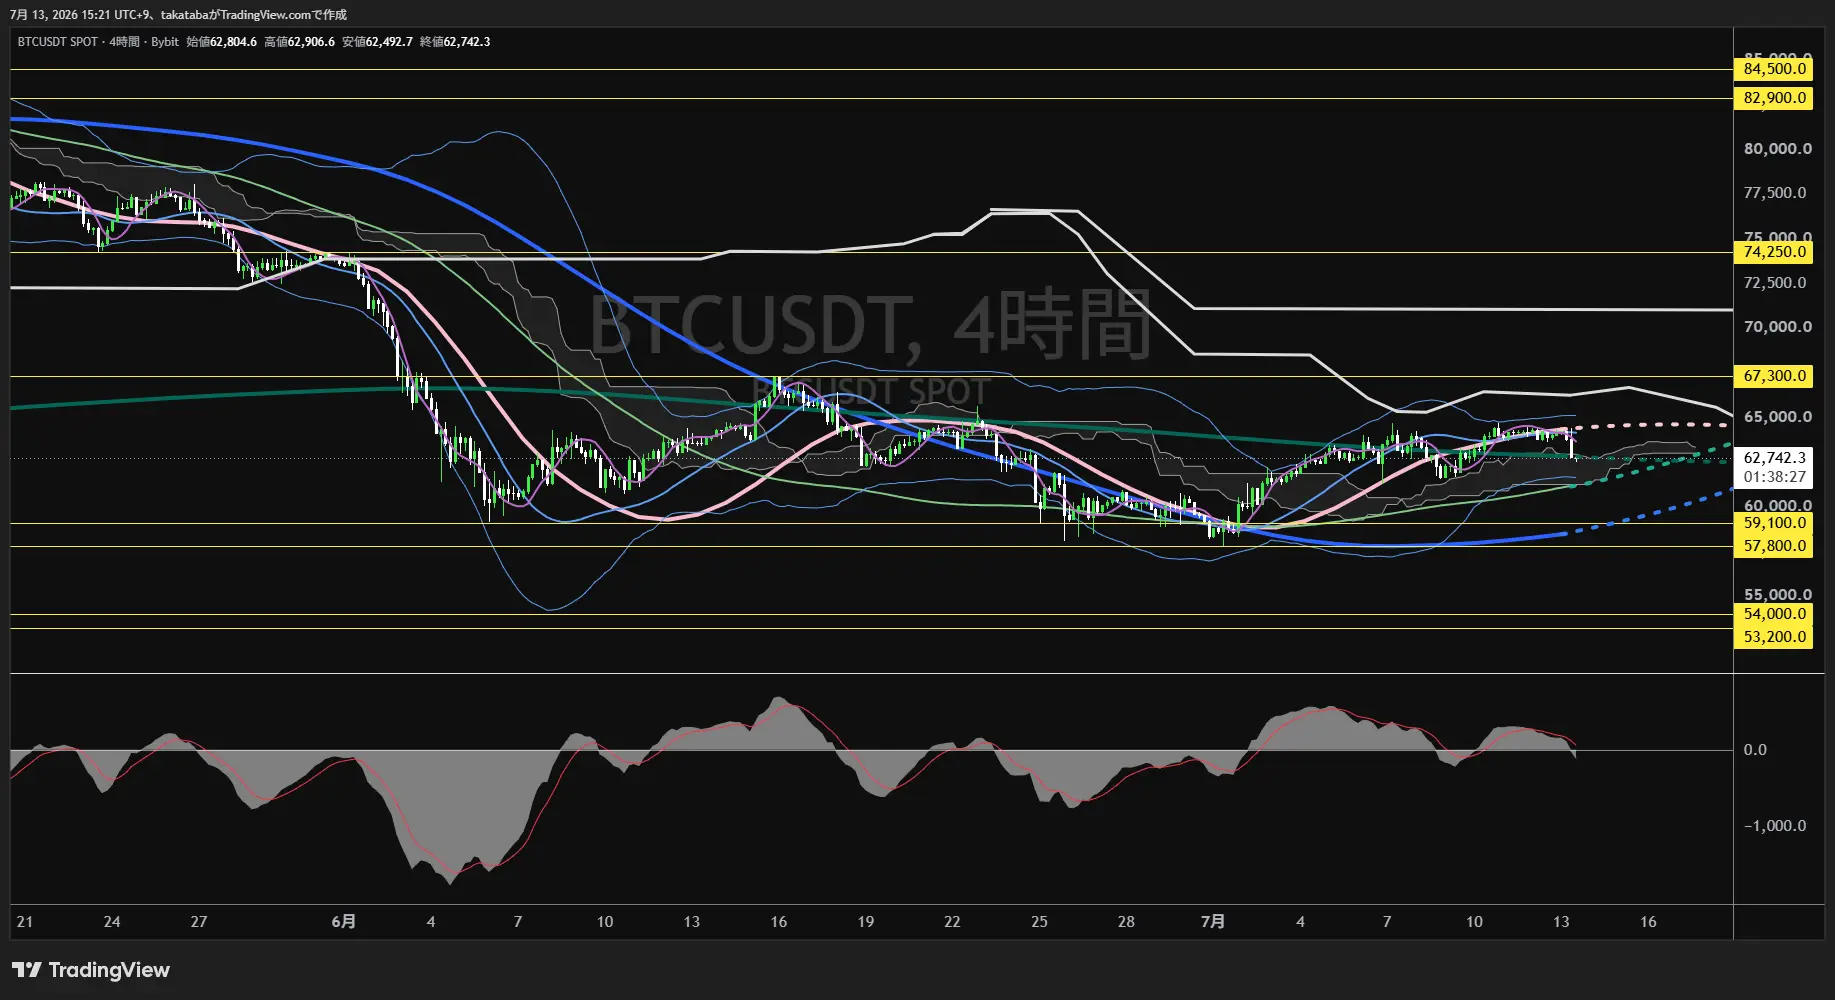Click the current price label 62,742.3
1835x1000 pixels.
point(1774,458)
